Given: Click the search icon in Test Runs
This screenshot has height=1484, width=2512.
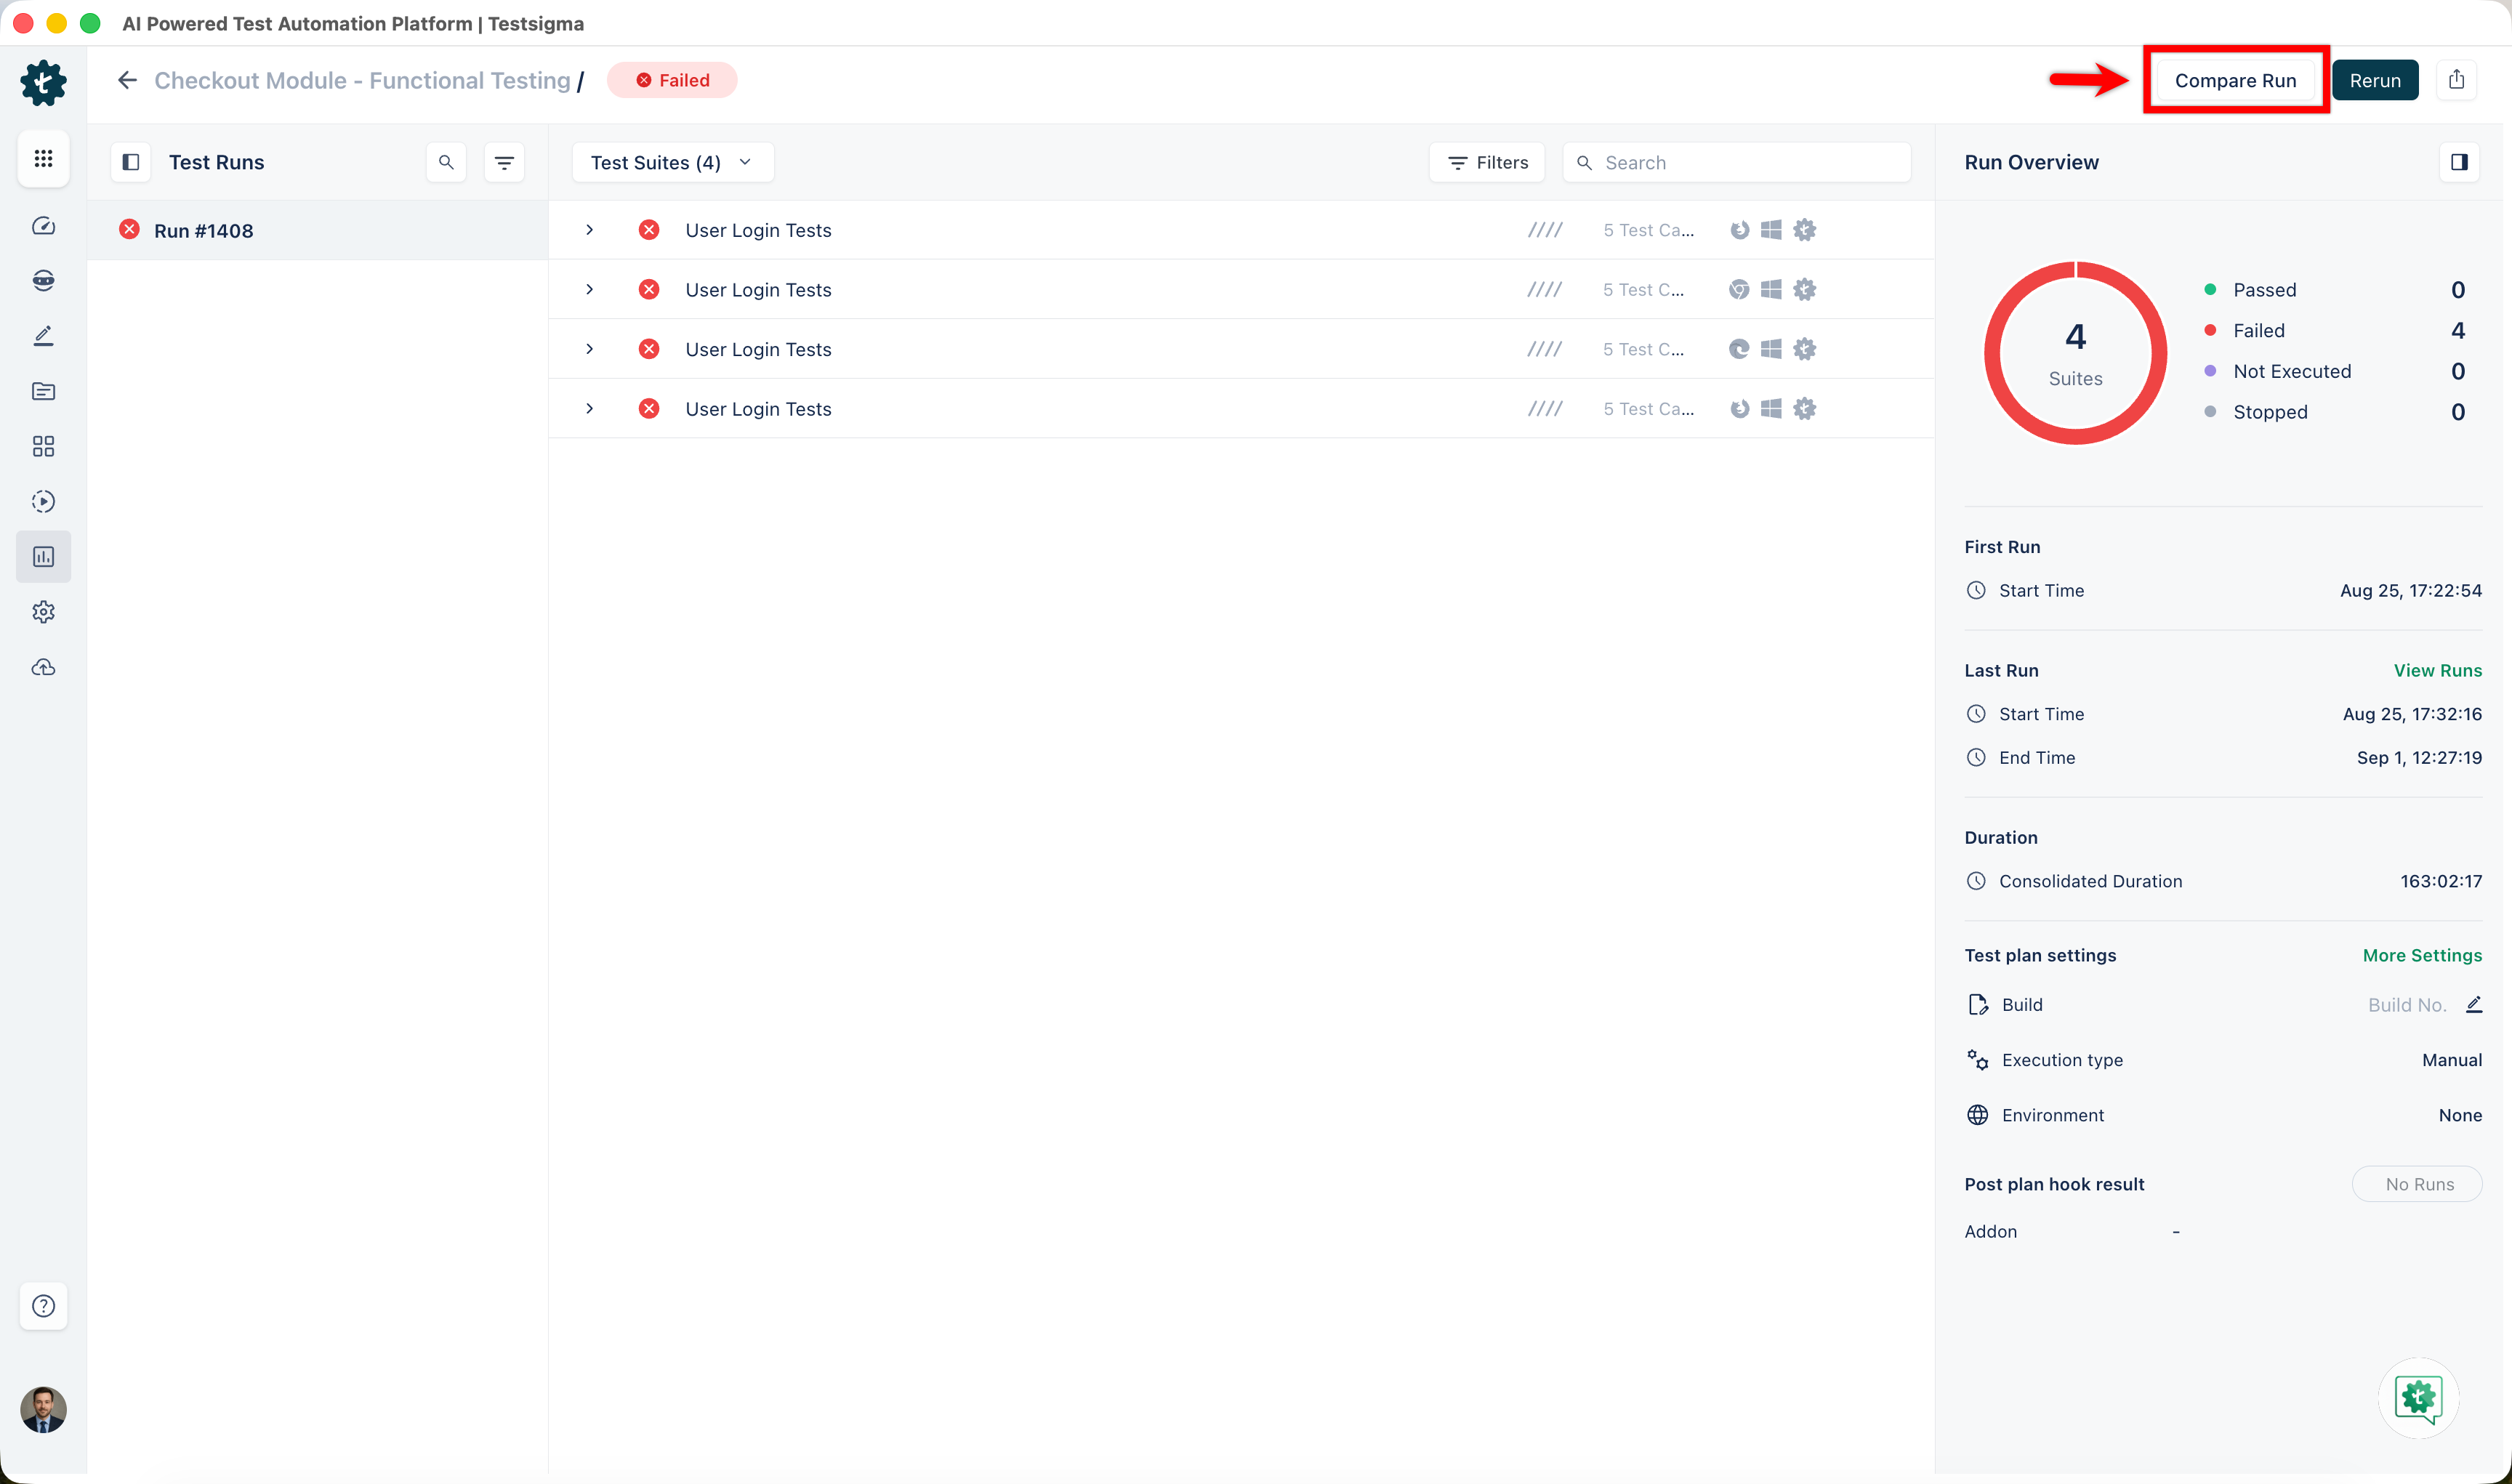Looking at the screenshot, I should [446, 162].
